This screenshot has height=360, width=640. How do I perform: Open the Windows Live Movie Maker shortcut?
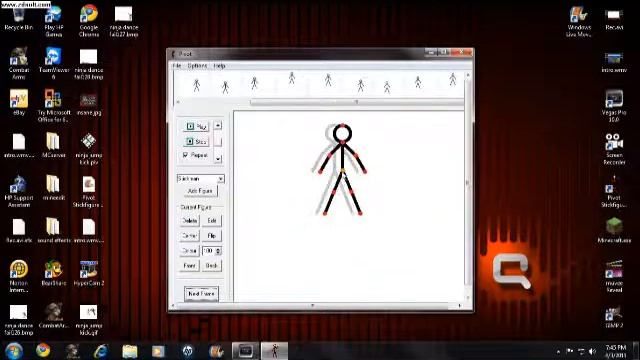click(x=579, y=21)
